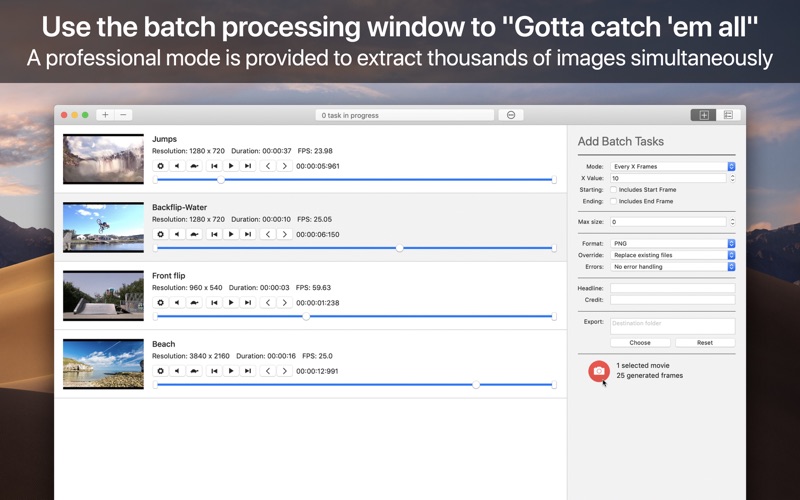Skip to the end of Front flip
Screen dimensions: 800x500
click(x=248, y=303)
